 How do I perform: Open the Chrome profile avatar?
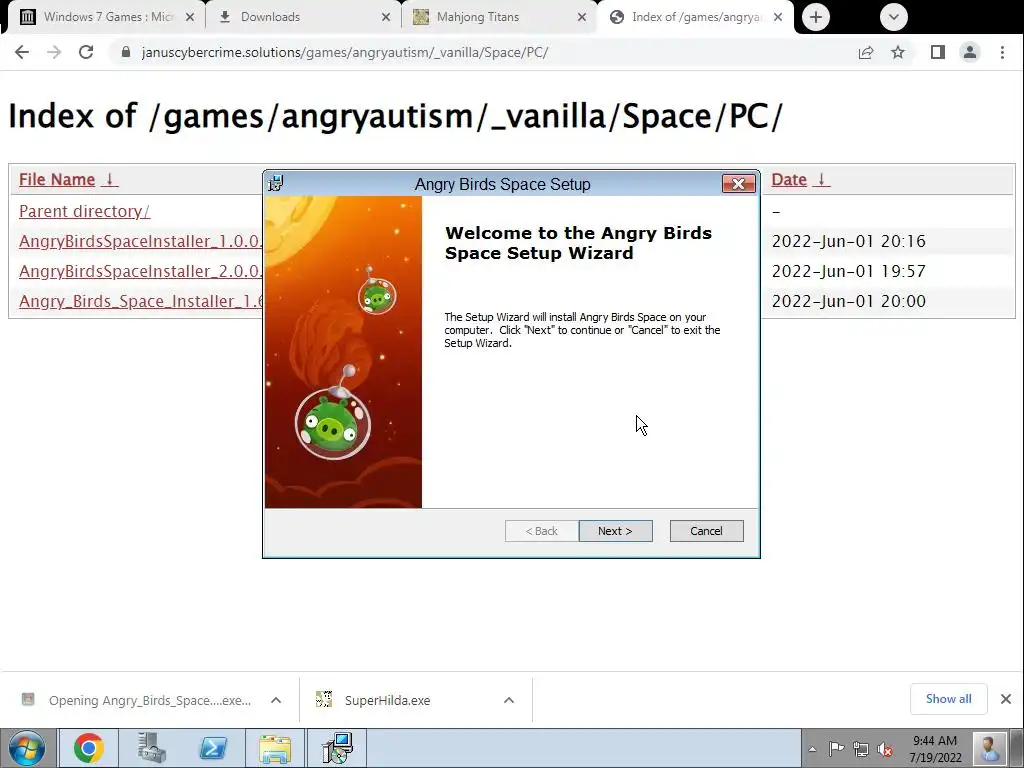coord(970,52)
